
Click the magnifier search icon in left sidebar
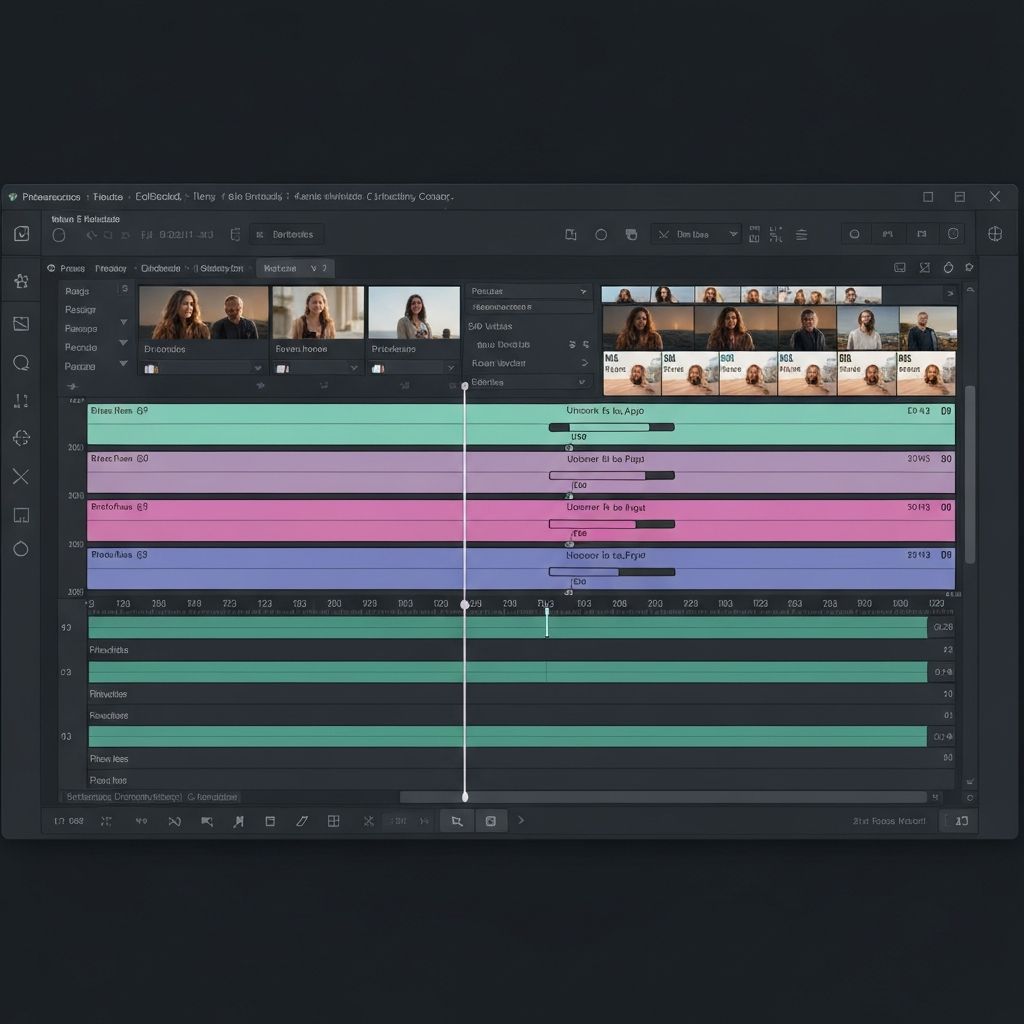[x=21, y=363]
